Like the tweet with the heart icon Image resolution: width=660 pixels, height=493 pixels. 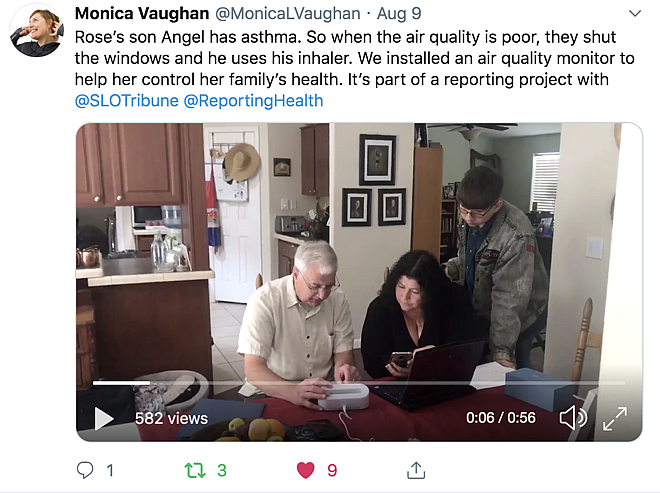point(306,470)
